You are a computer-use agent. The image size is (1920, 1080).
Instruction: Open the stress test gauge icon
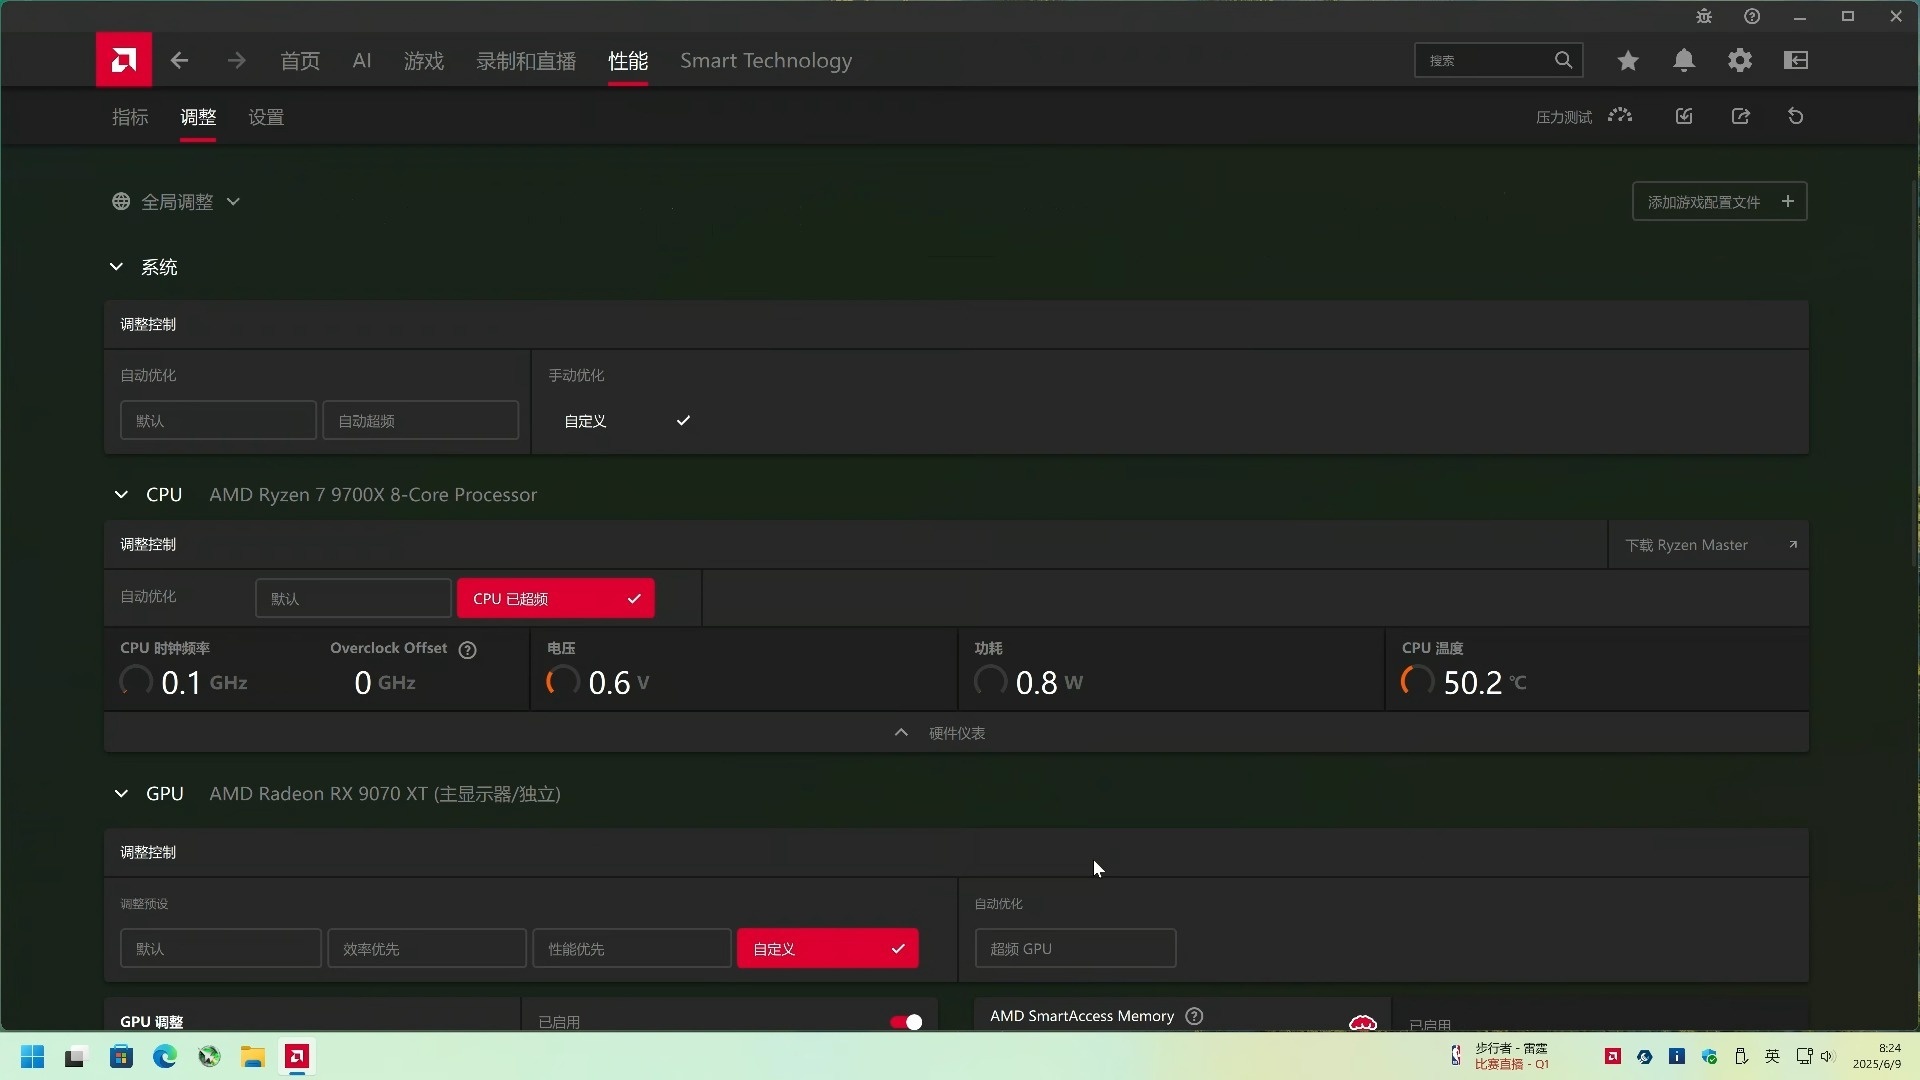coord(1620,116)
